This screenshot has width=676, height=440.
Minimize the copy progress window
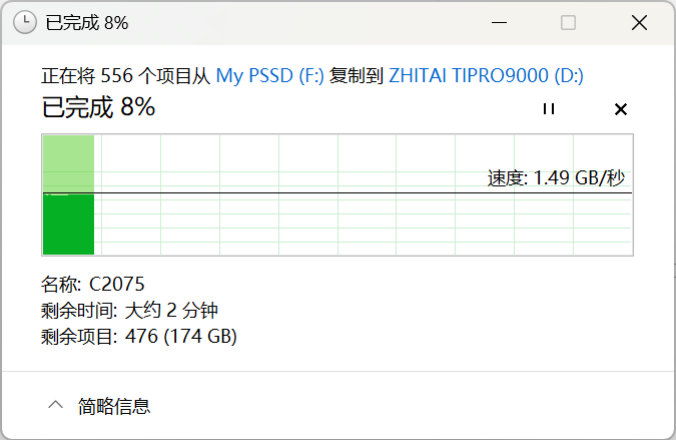point(500,22)
